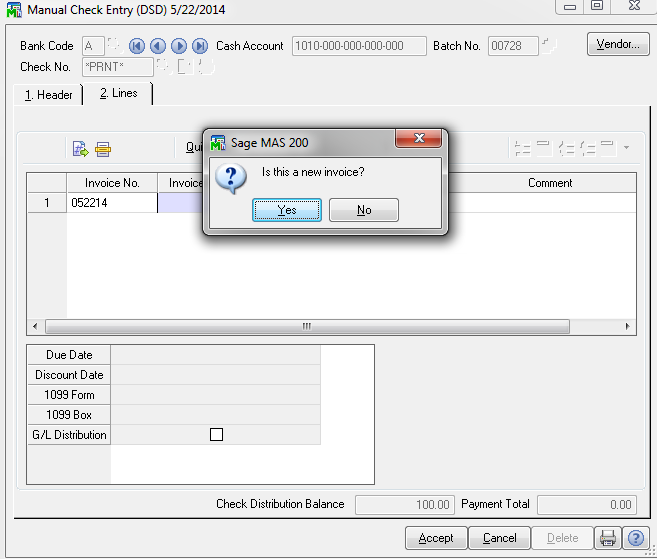This screenshot has height=559, width=657.
Task: Select the Lines tab
Action: click(x=117, y=93)
